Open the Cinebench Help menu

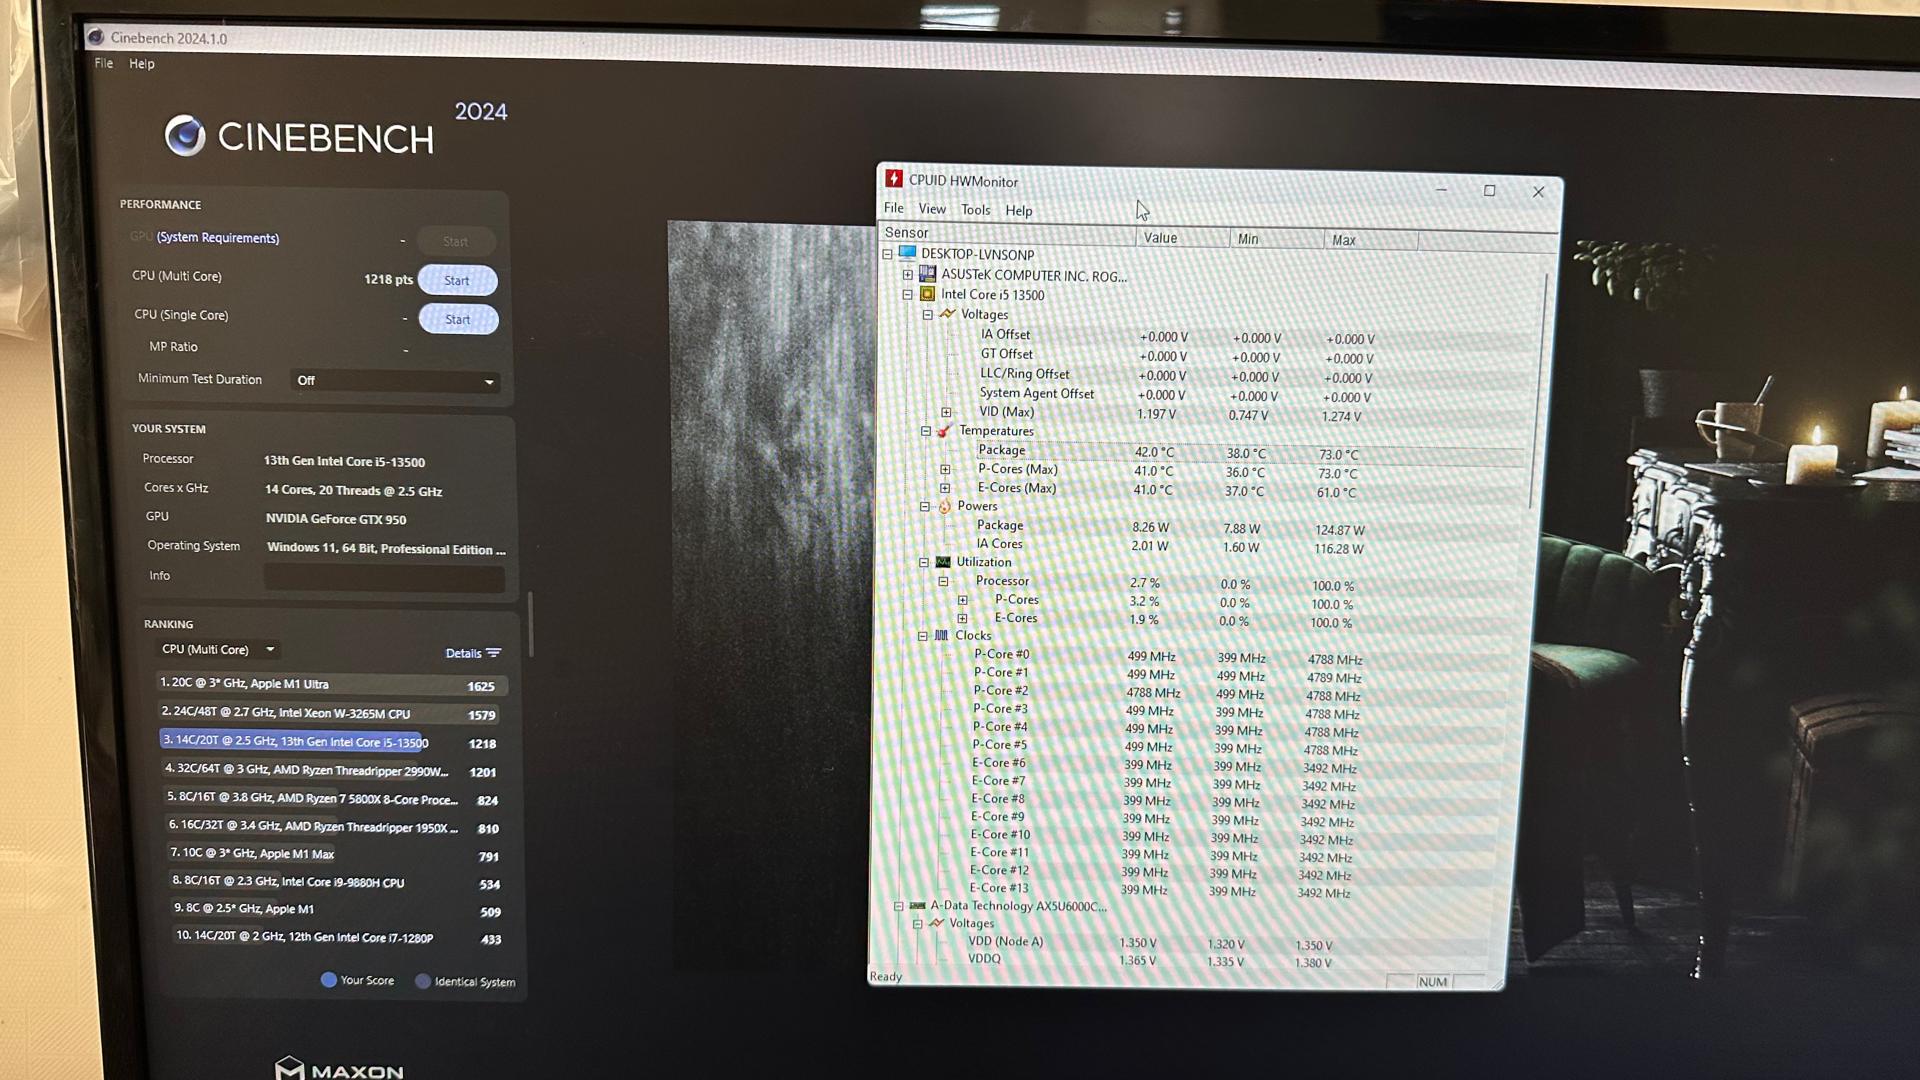(x=142, y=63)
